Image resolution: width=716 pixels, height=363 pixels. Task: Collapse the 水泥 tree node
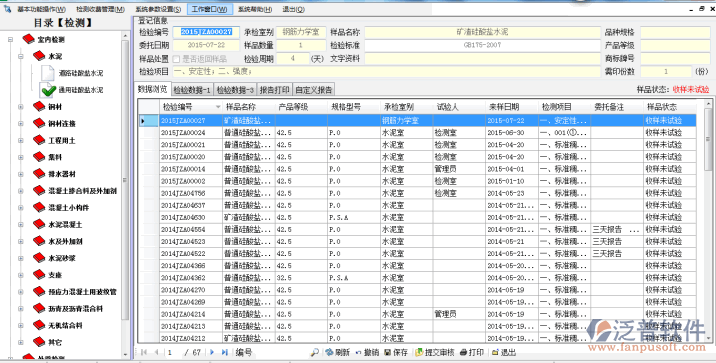(21, 56)
